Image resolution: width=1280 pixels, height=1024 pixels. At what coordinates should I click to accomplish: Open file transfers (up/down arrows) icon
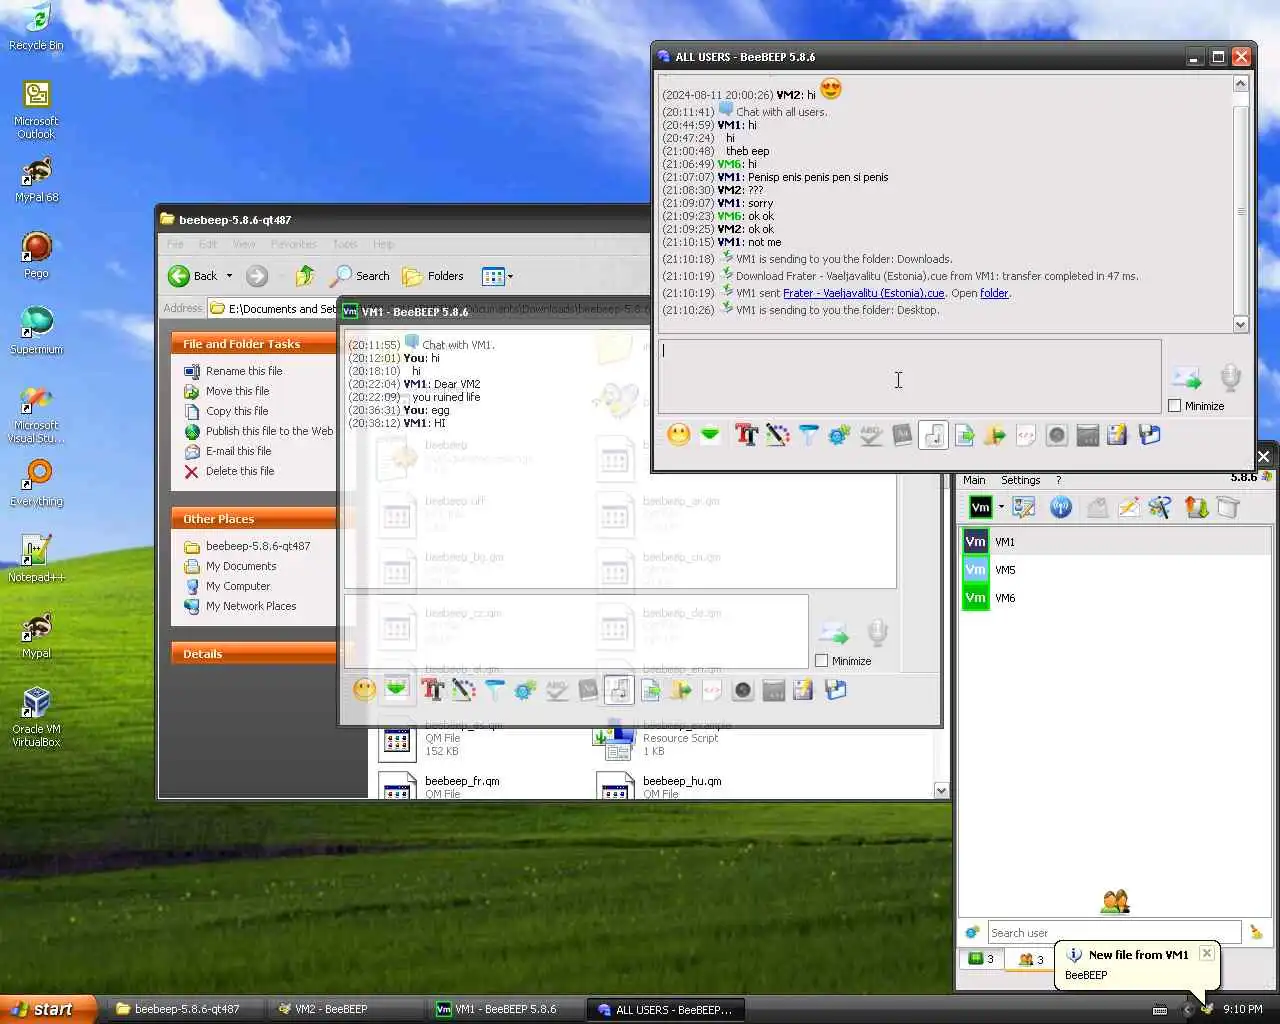point(1197,507)
